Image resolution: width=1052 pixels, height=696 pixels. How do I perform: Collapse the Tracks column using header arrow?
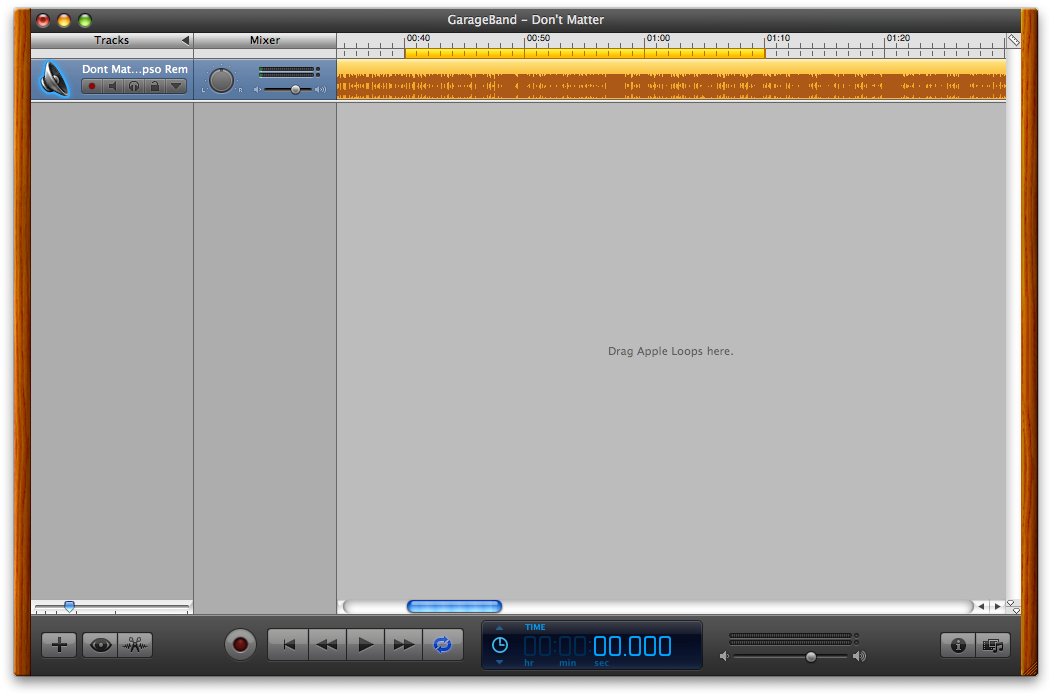[x=185, y=41]
